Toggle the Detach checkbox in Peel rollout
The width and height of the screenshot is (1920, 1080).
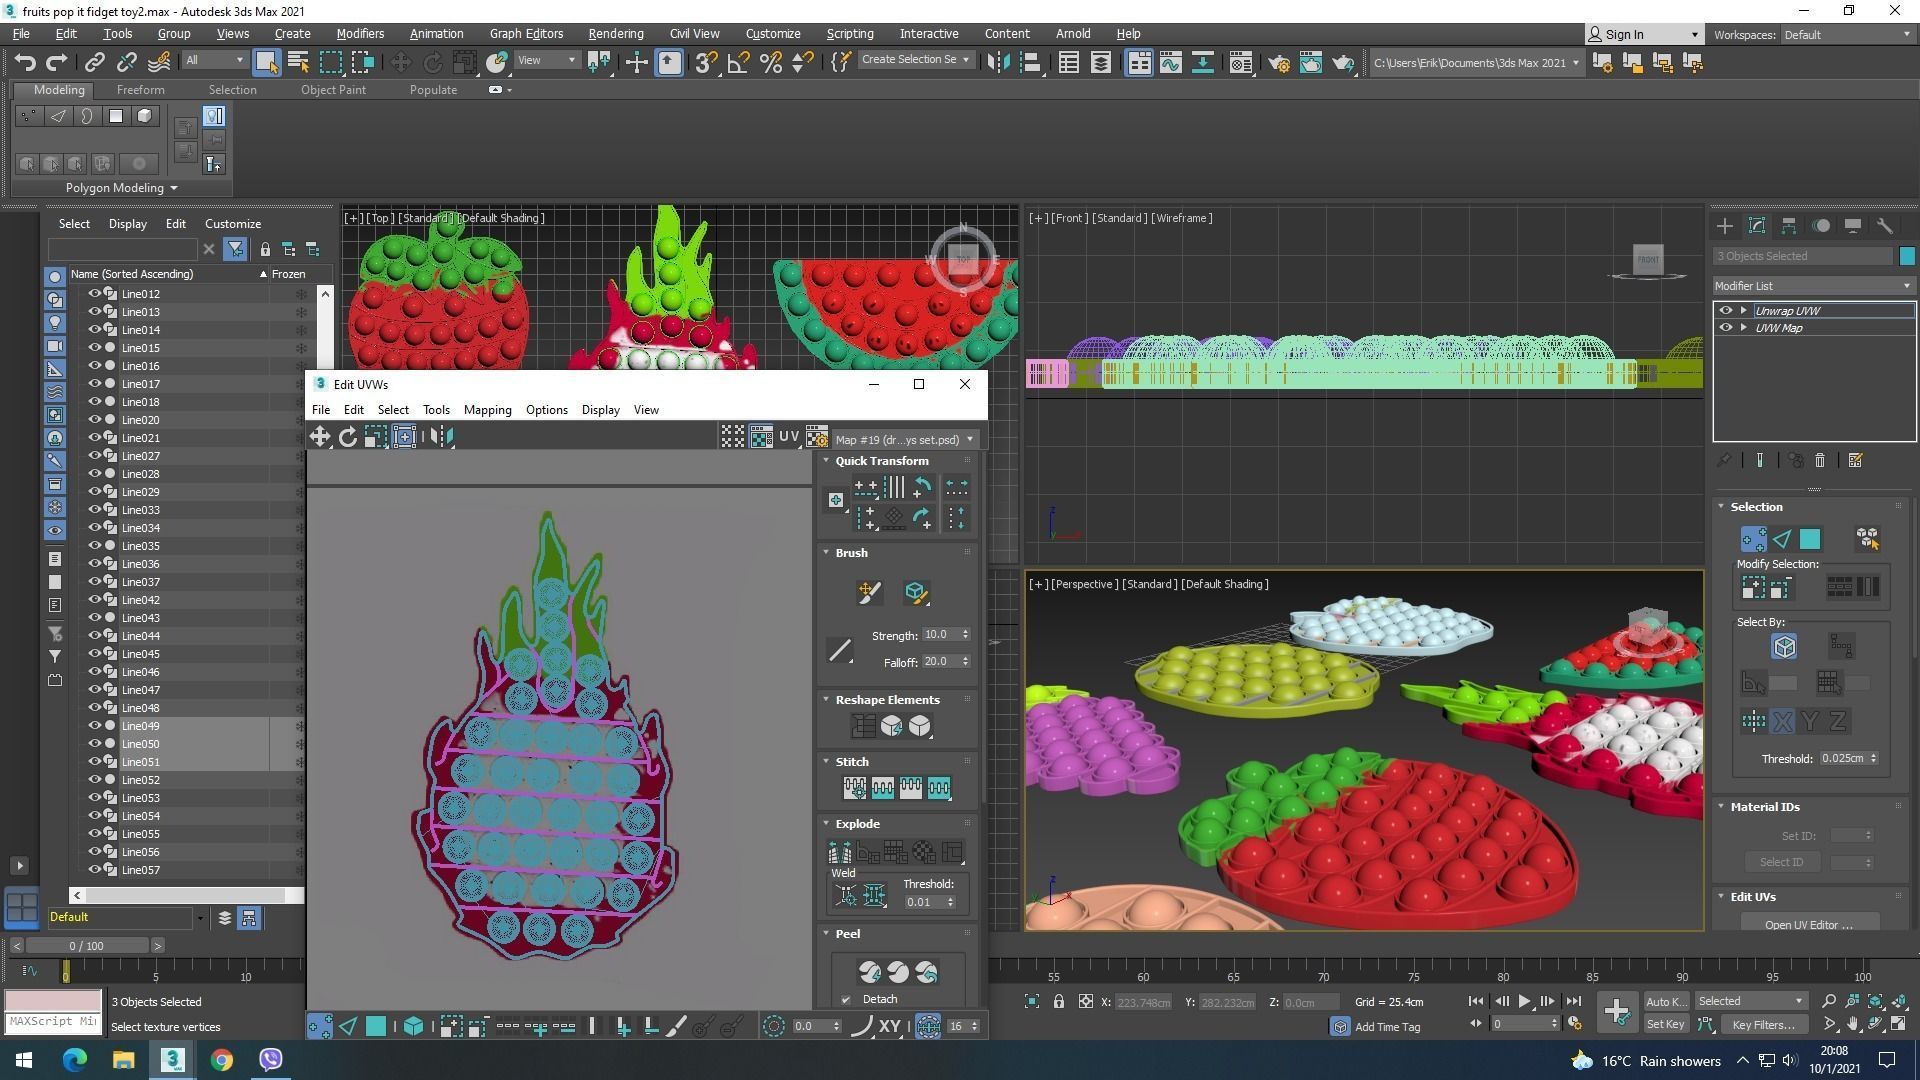tap(846, 1000)
